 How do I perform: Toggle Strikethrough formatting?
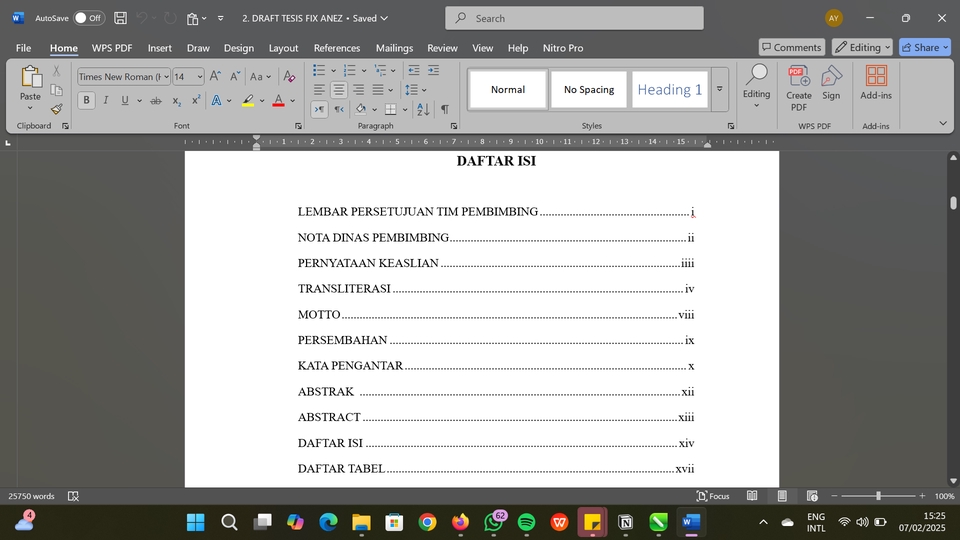tap(156, 100)
